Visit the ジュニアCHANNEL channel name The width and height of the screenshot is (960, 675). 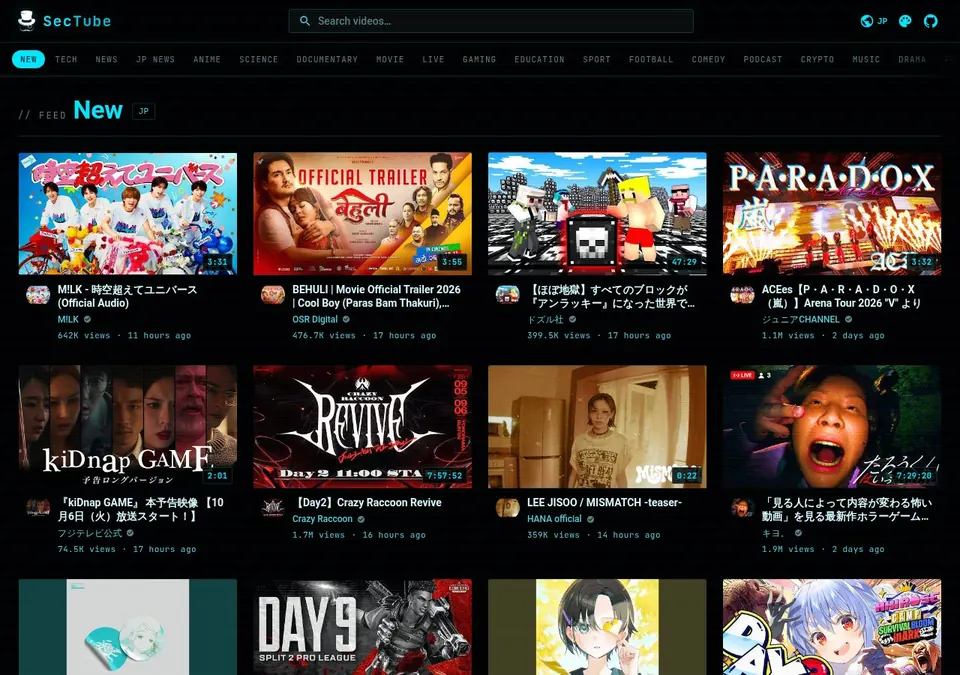(800, 319)
